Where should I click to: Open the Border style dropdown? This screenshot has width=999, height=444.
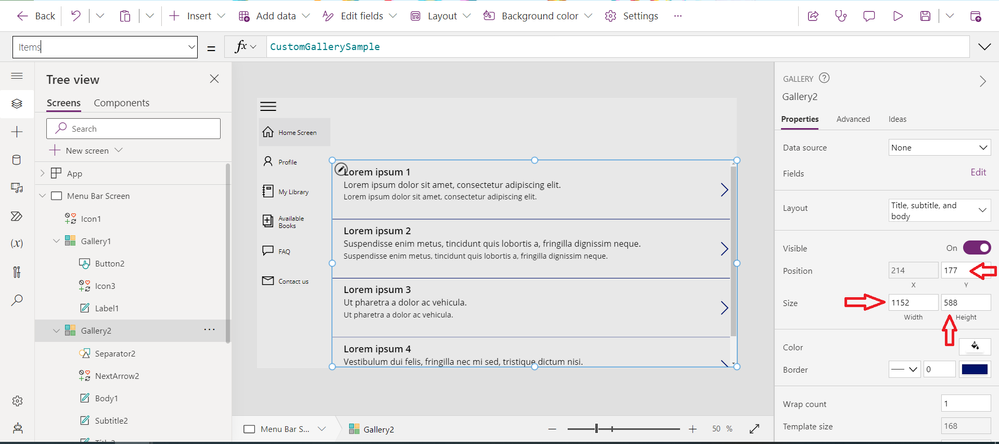pos(904,369)
